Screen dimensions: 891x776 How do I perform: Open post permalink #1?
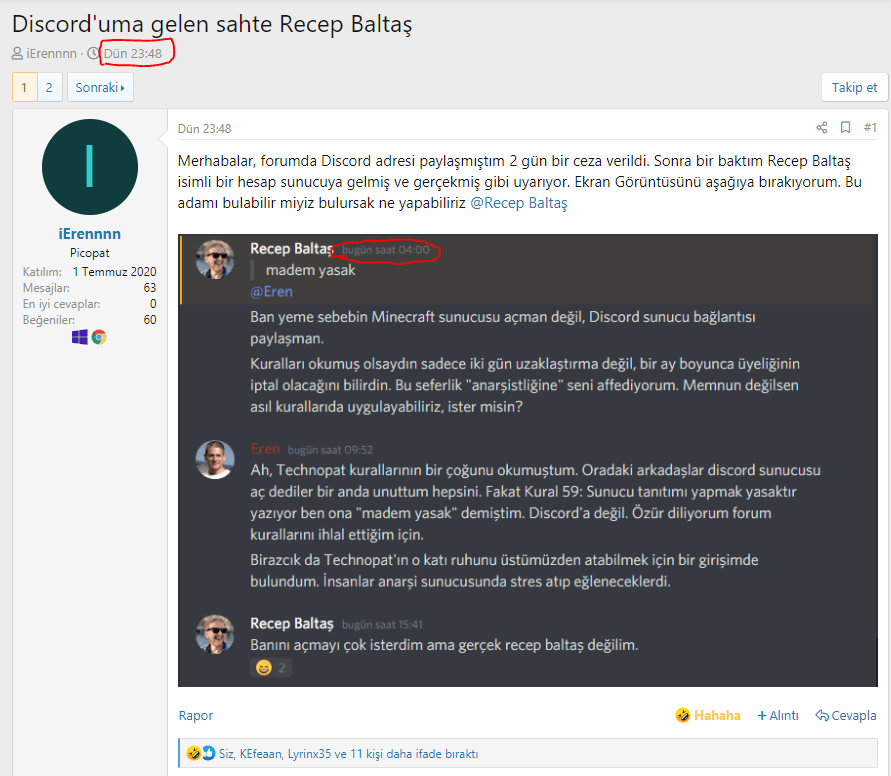point(870,128)
